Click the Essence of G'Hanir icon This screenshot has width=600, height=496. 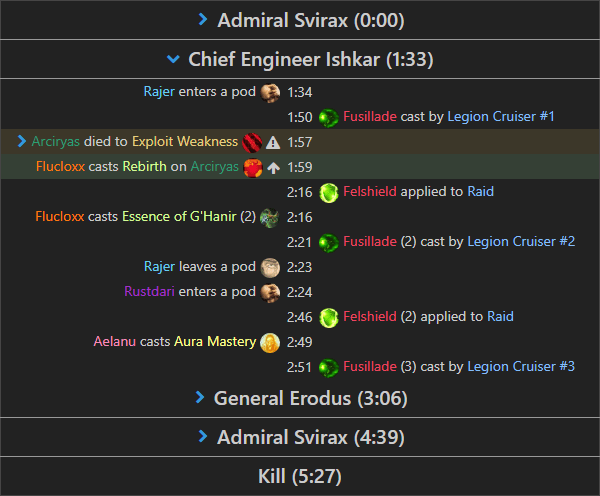click(x=270, y=217)
